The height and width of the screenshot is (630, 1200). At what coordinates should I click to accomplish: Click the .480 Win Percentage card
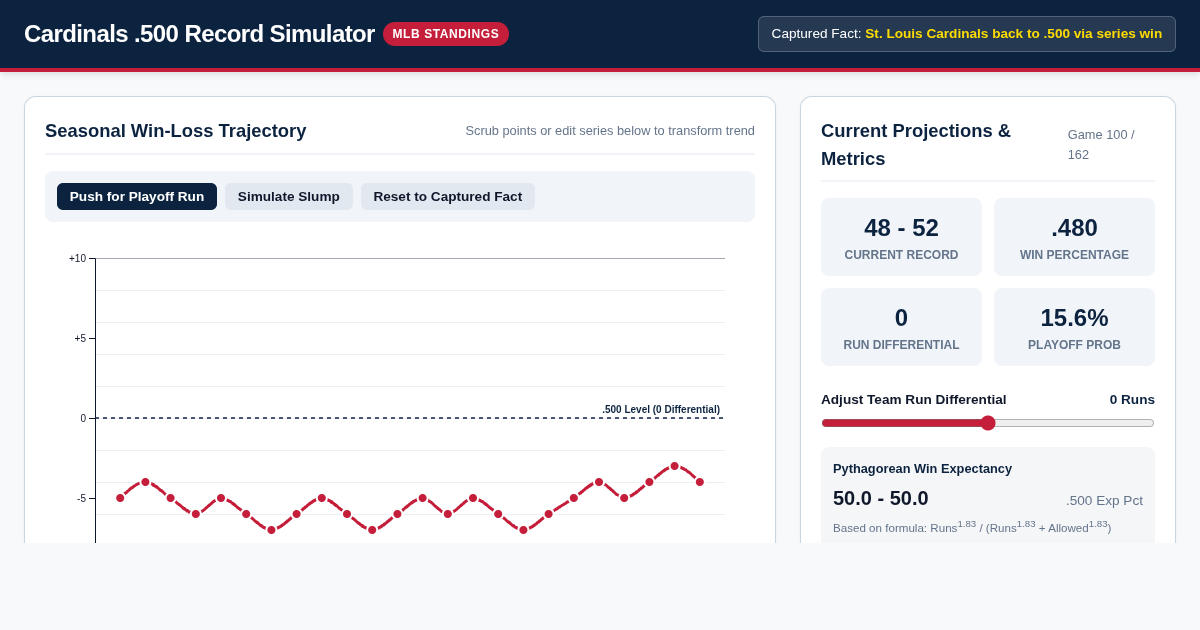point(1074,237)
